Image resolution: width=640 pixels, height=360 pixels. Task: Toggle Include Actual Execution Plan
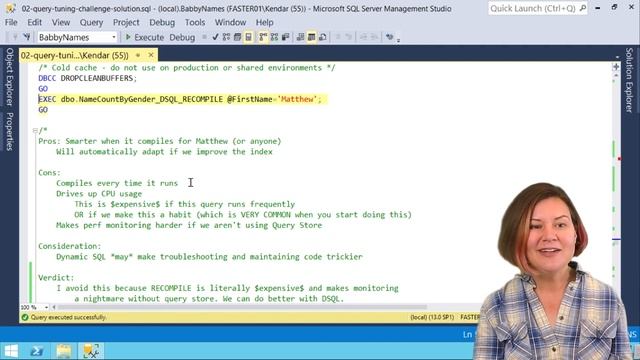point(263,37)
